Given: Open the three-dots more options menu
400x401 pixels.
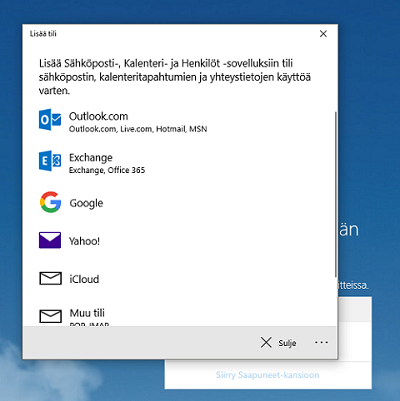Looking at the screenshot, I should [321, 342].
